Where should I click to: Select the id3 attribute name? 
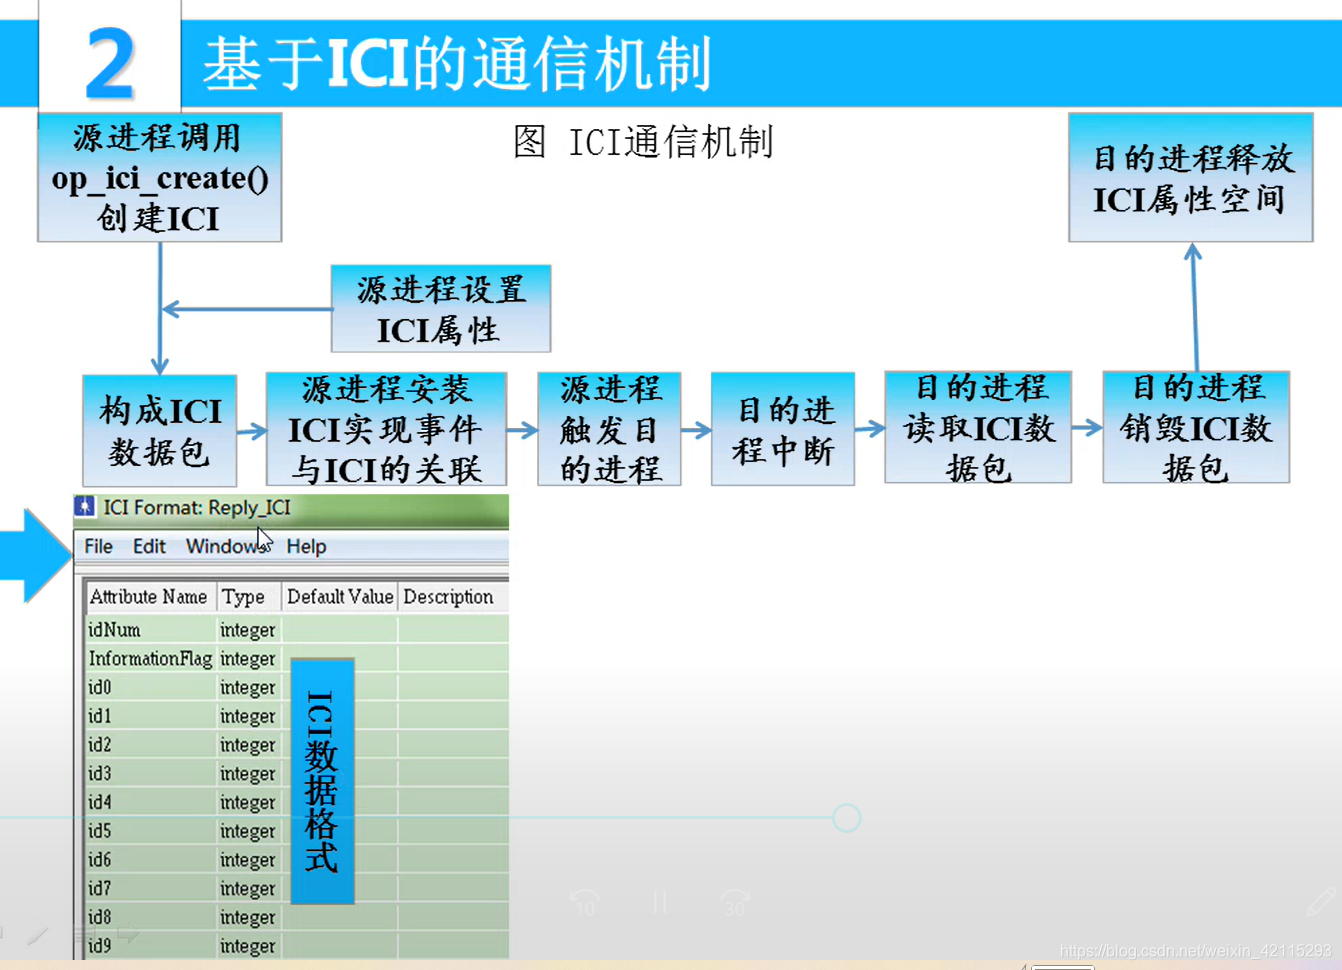100,774
